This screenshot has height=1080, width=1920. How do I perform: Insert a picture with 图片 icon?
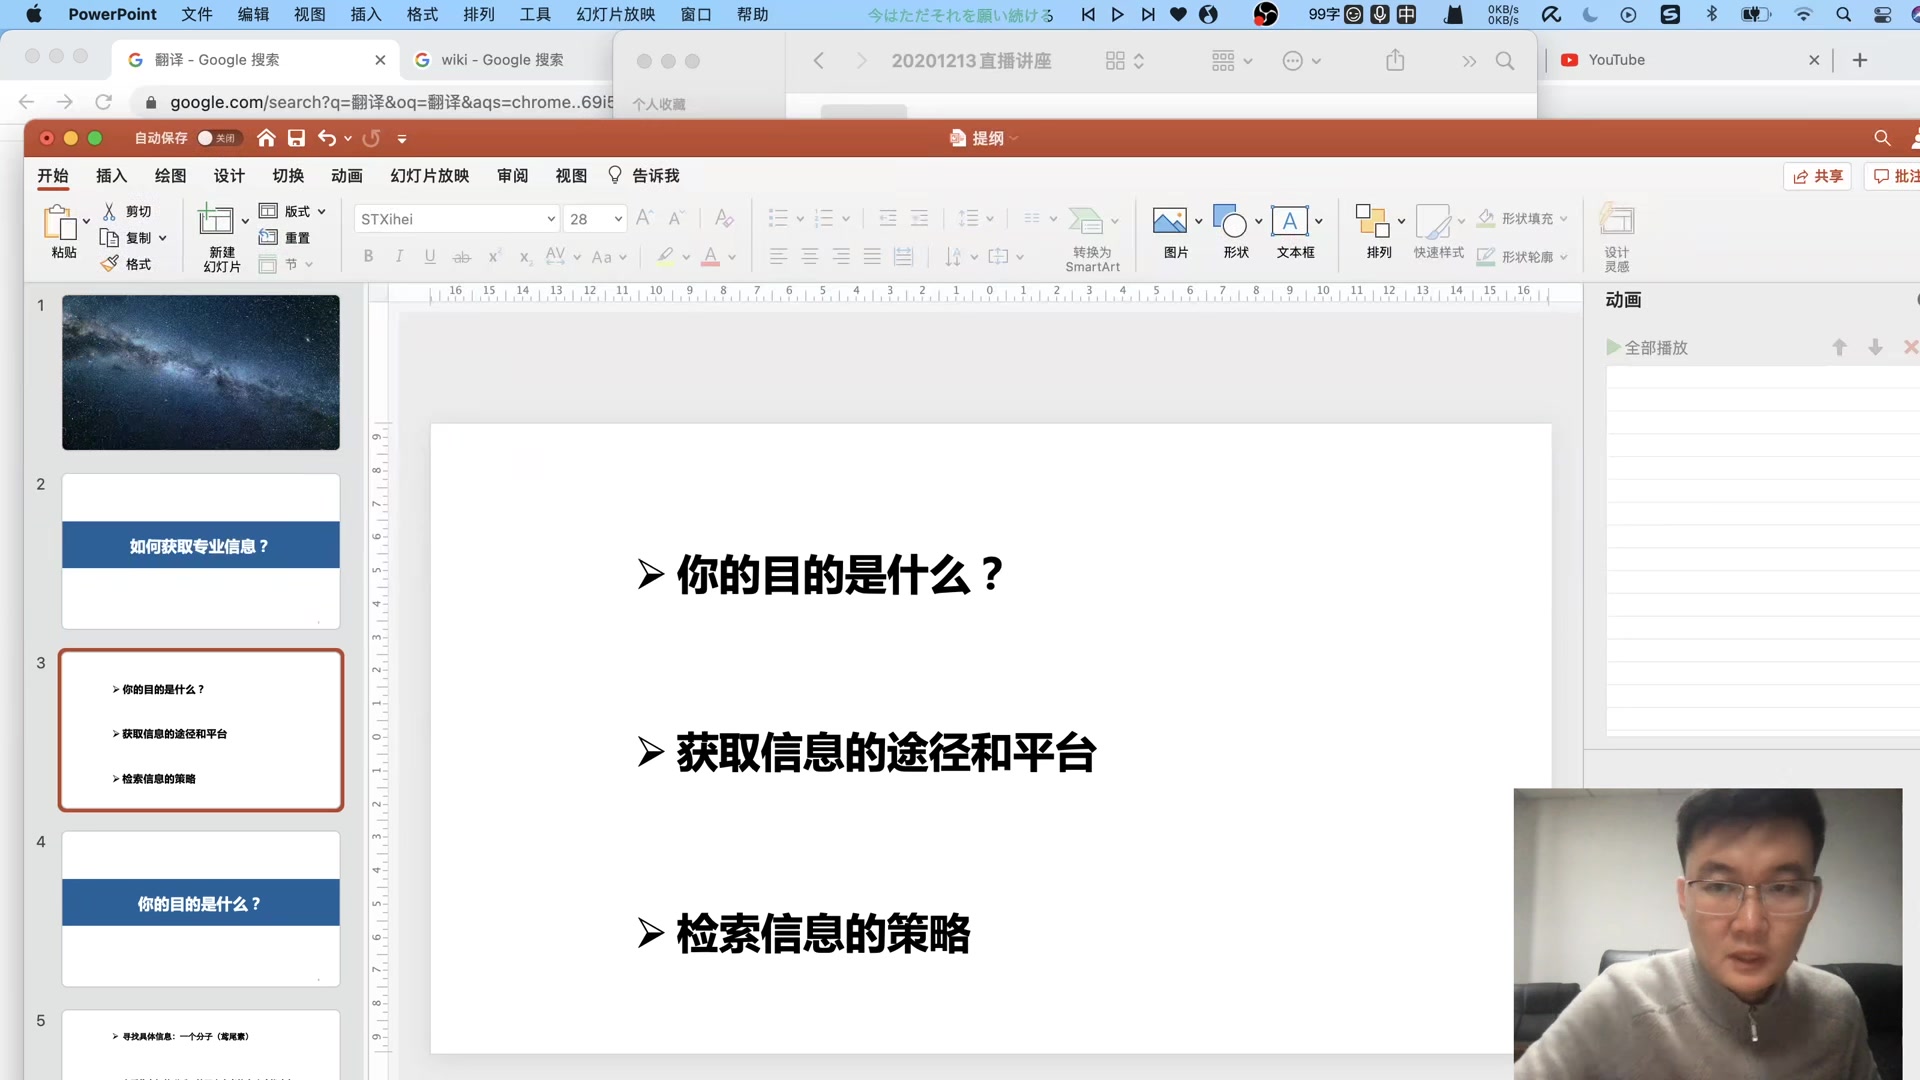tap(1169, 220)
